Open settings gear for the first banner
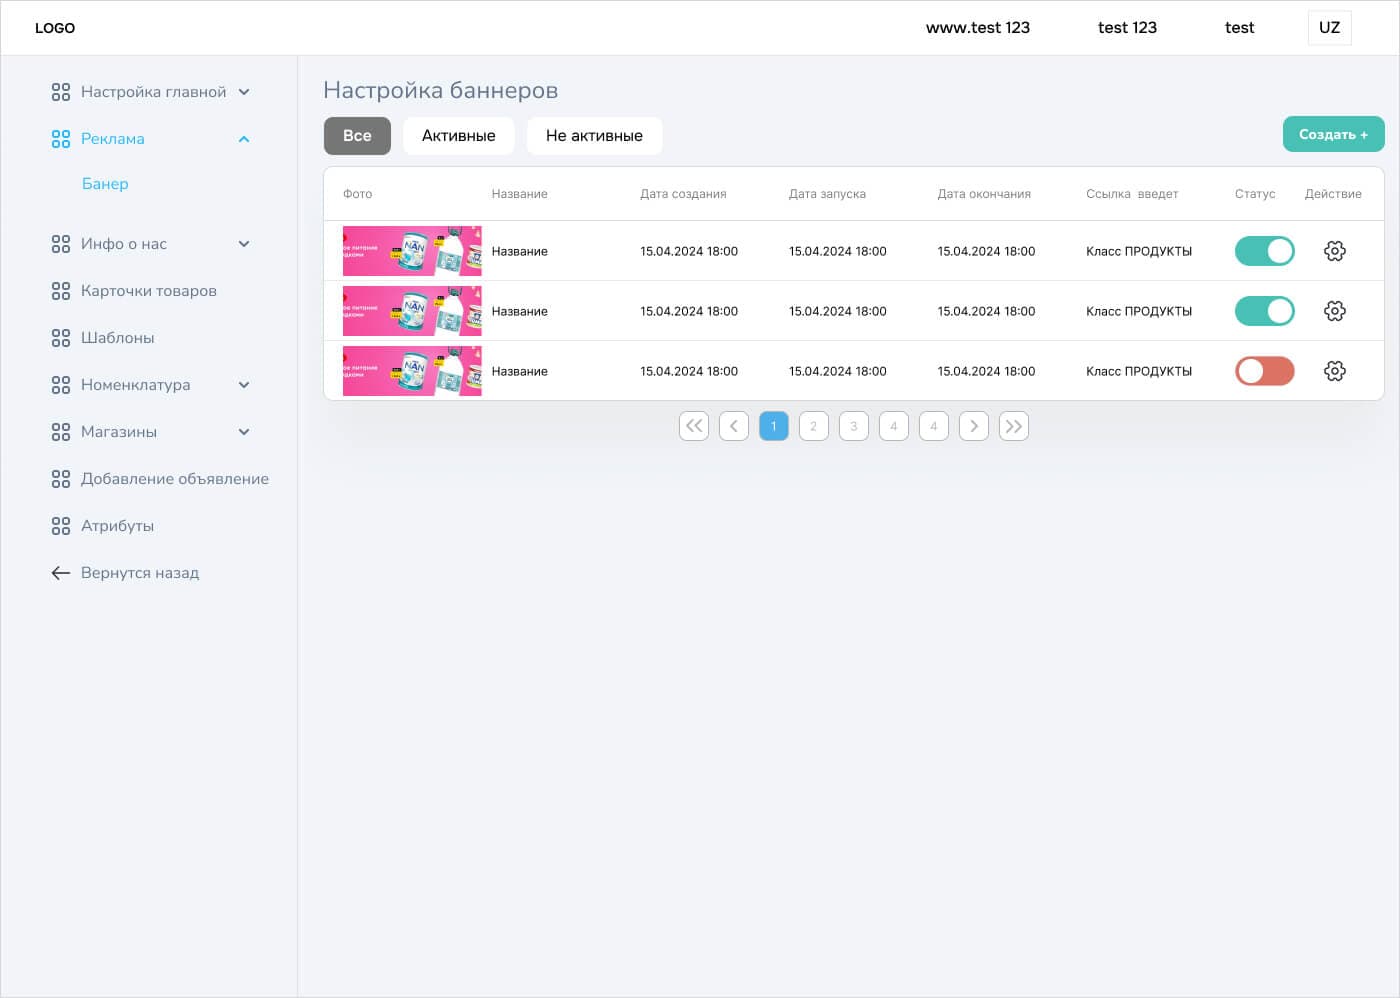This screenshot has height=998, width=1400. (1334, 251)
